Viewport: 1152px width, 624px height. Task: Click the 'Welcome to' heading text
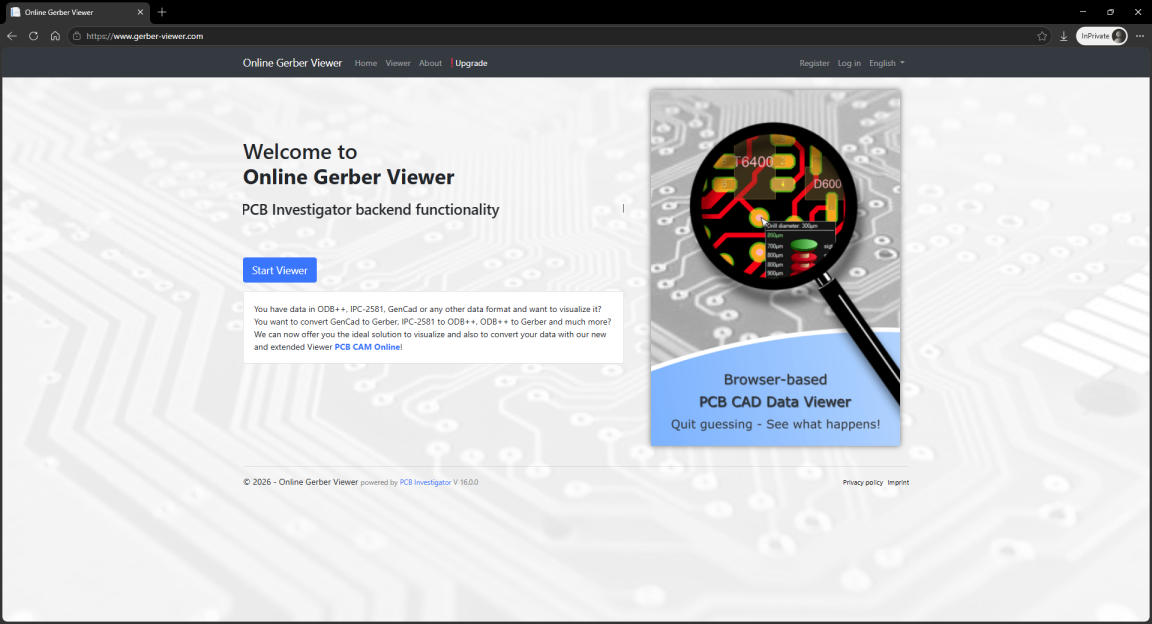[x=300, y=151]
